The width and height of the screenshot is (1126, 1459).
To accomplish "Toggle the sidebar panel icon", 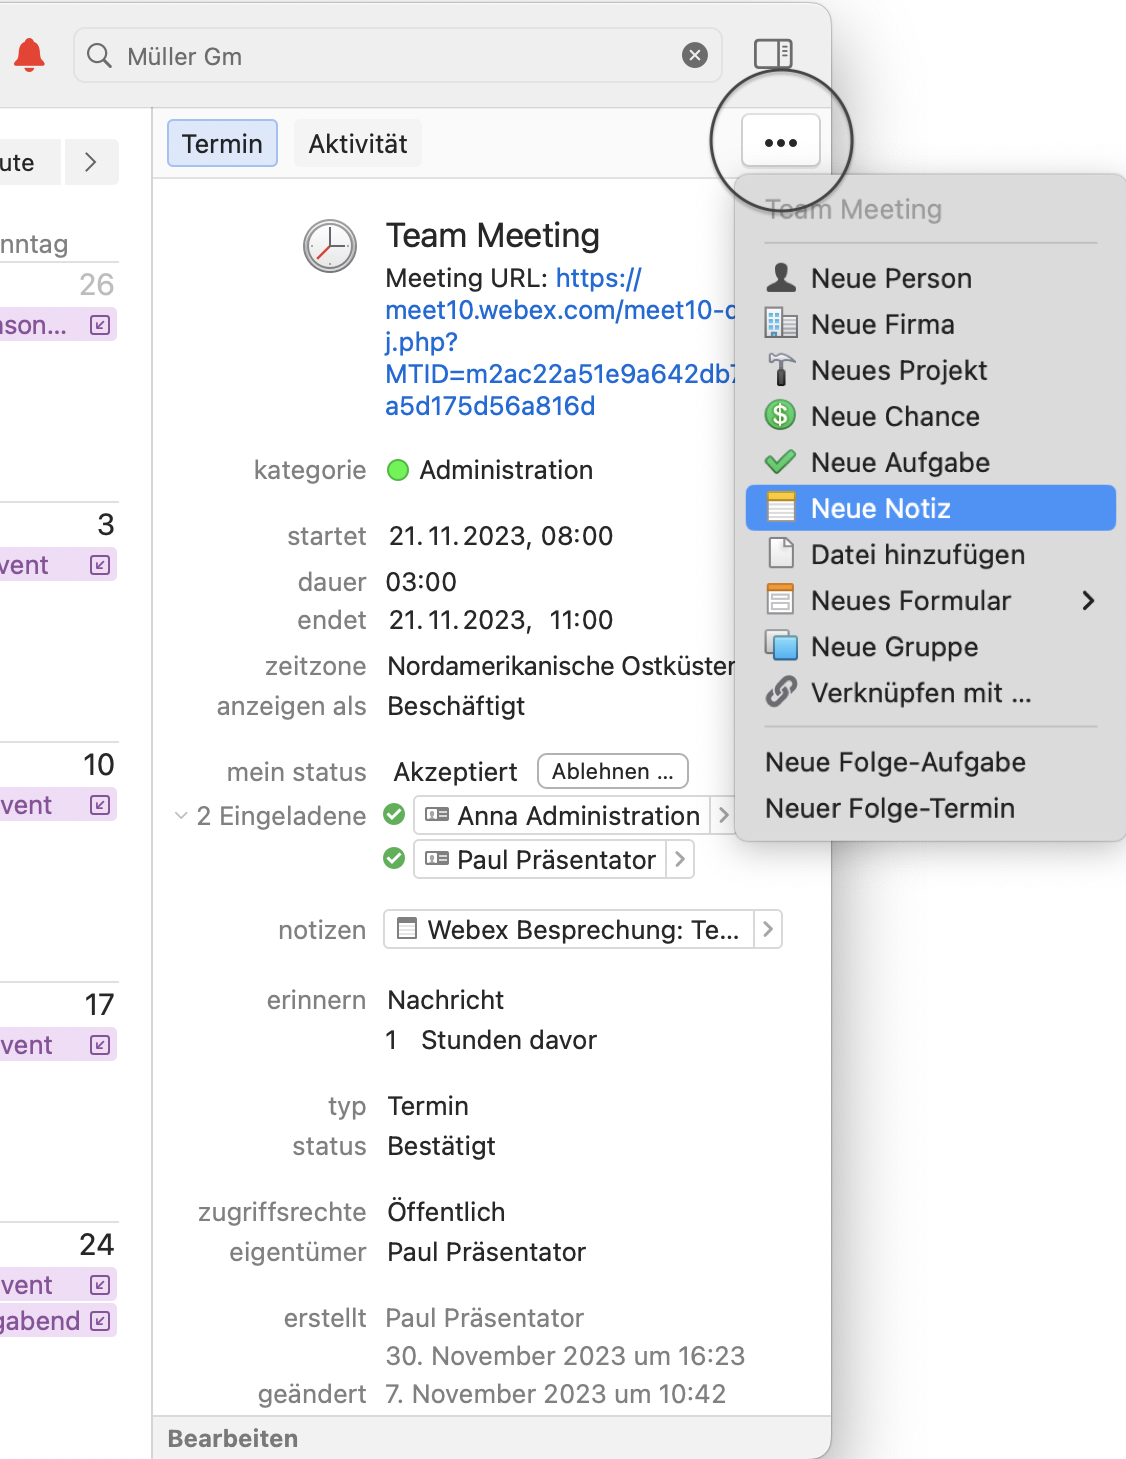I will [x=773, y=54].
